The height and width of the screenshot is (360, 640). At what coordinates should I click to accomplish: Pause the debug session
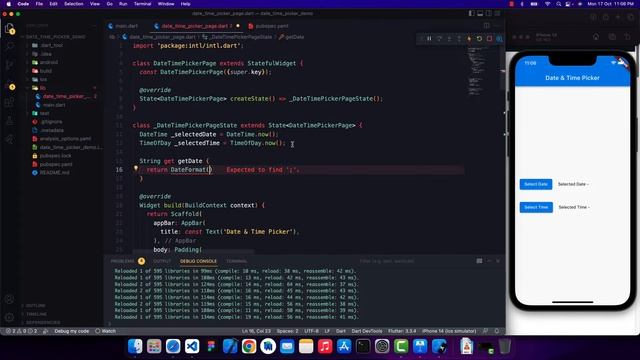tap(429, 39)
